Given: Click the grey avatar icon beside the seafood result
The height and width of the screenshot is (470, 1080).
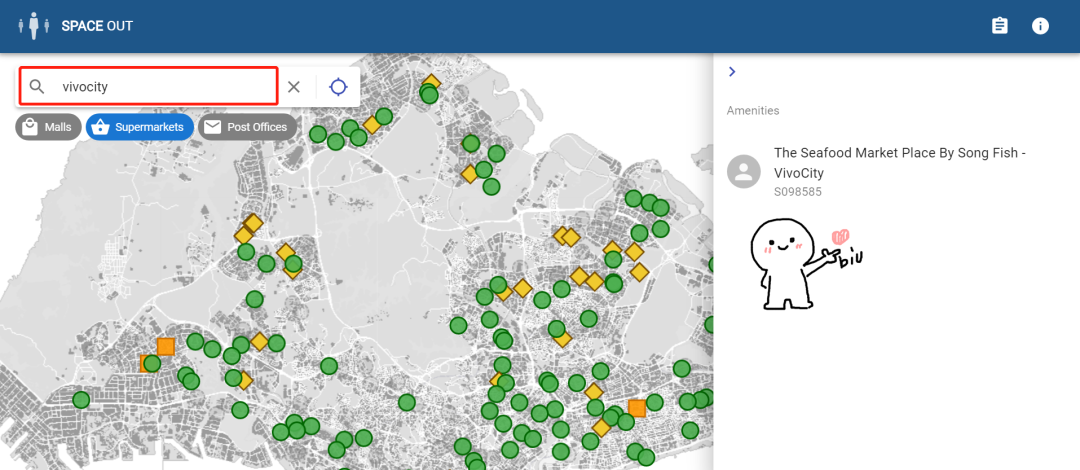Looking at the screenshot, I should click(743, 171).
